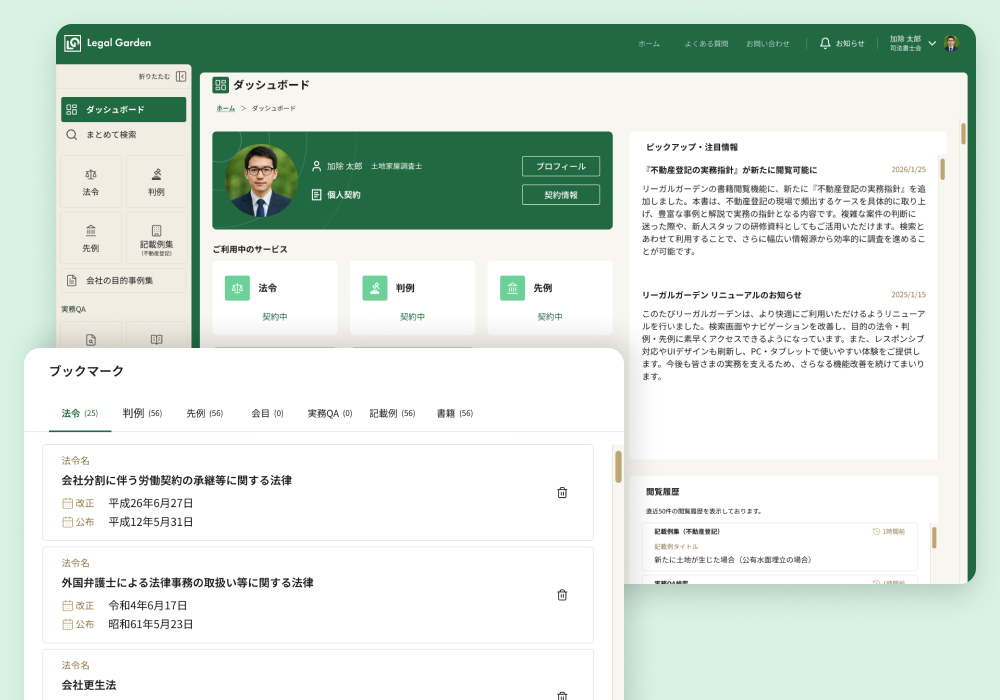Click the dashboard grid icon beside the title
This screenshot has width=1000, height=700.
point(221,85)
